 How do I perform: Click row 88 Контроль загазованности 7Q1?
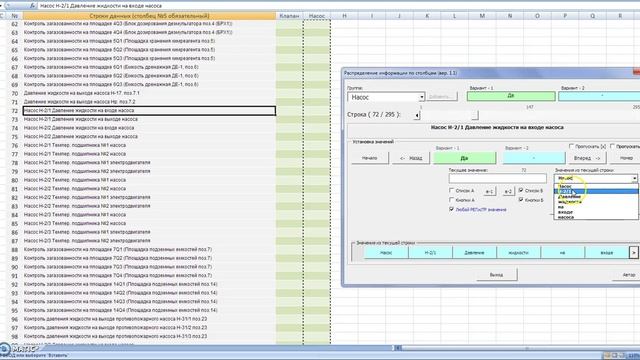coord(149,249)
